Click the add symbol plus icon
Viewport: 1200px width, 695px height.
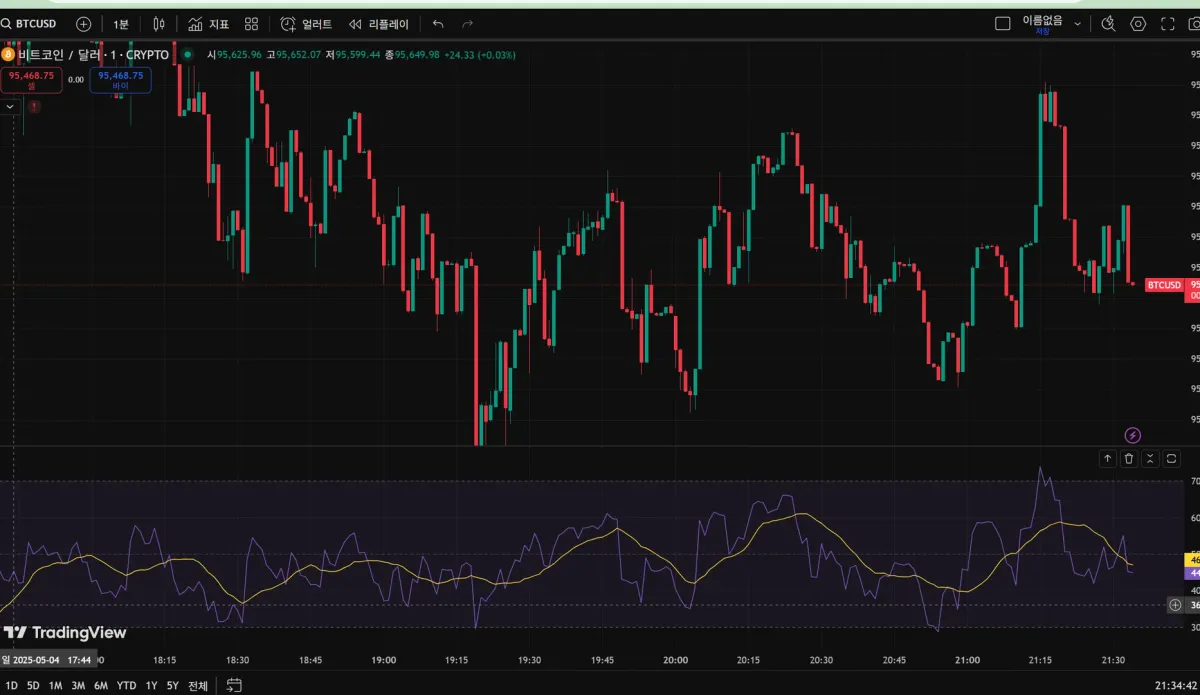83,23
